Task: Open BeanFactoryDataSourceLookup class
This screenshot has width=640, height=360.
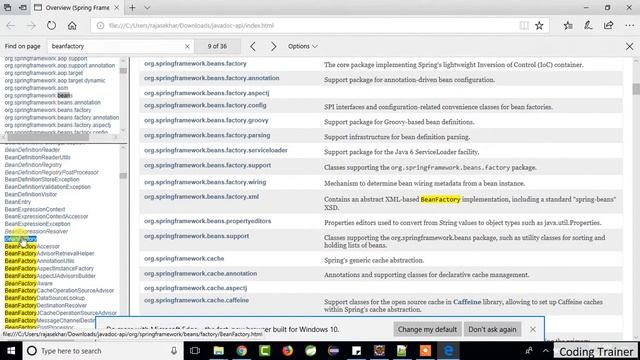Action: click(44, 298)
